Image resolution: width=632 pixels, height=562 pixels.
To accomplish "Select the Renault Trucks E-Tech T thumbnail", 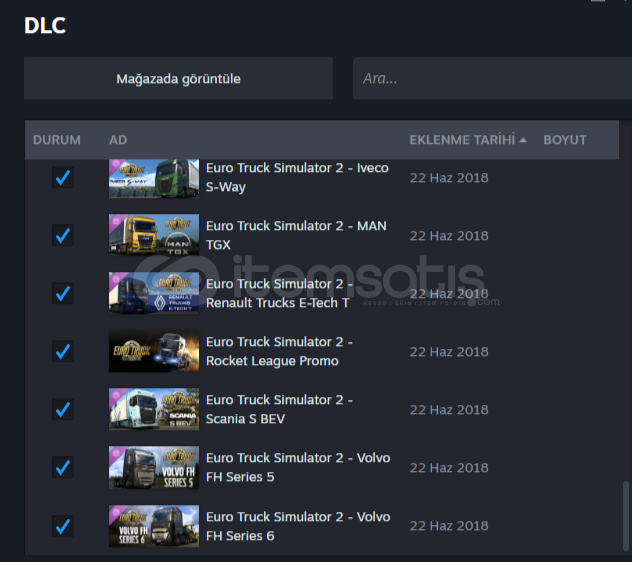I will pos(154,293).
